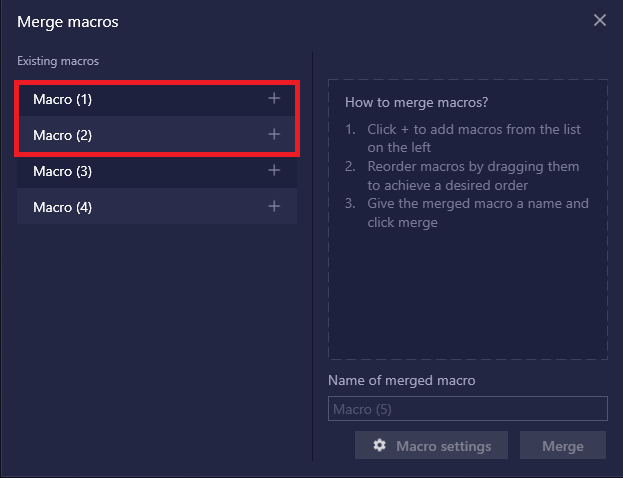Close the Merge macros dialog
The image size is (623, 478).
[x=600, y=20]
